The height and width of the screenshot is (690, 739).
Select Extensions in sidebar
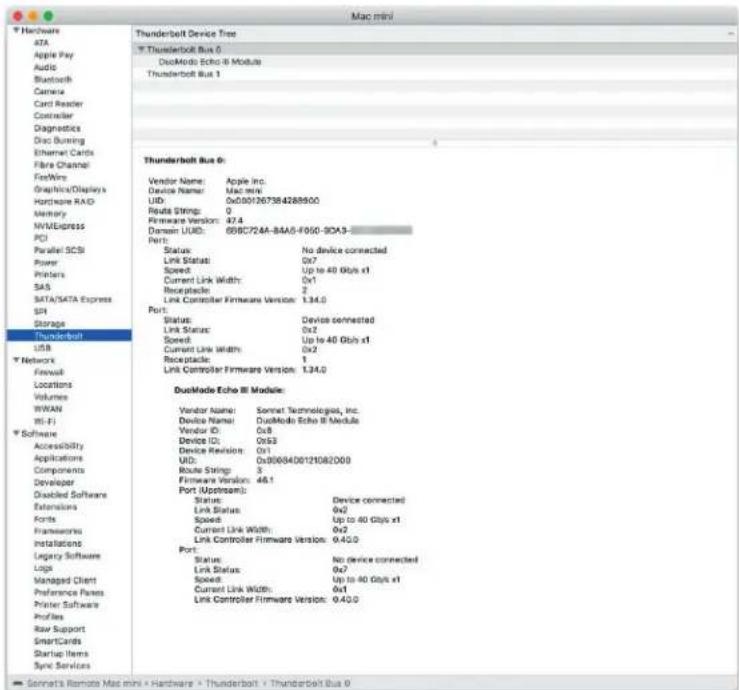[55, 507]
